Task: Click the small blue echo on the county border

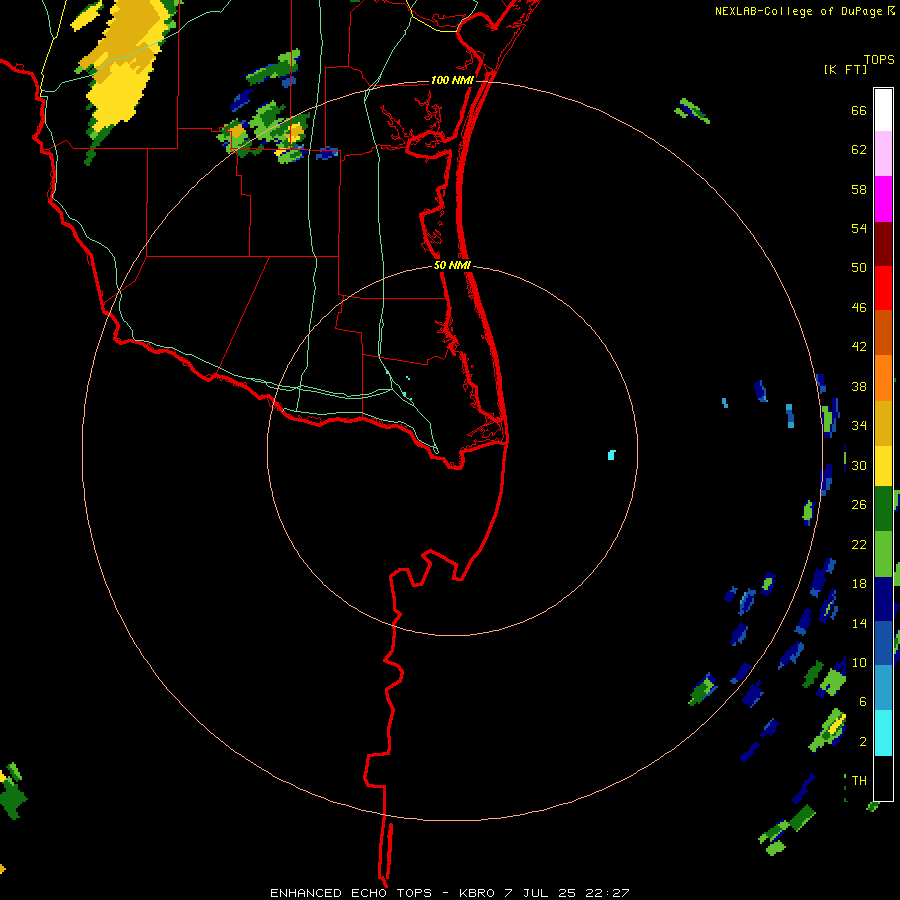Action: [327, 153]
